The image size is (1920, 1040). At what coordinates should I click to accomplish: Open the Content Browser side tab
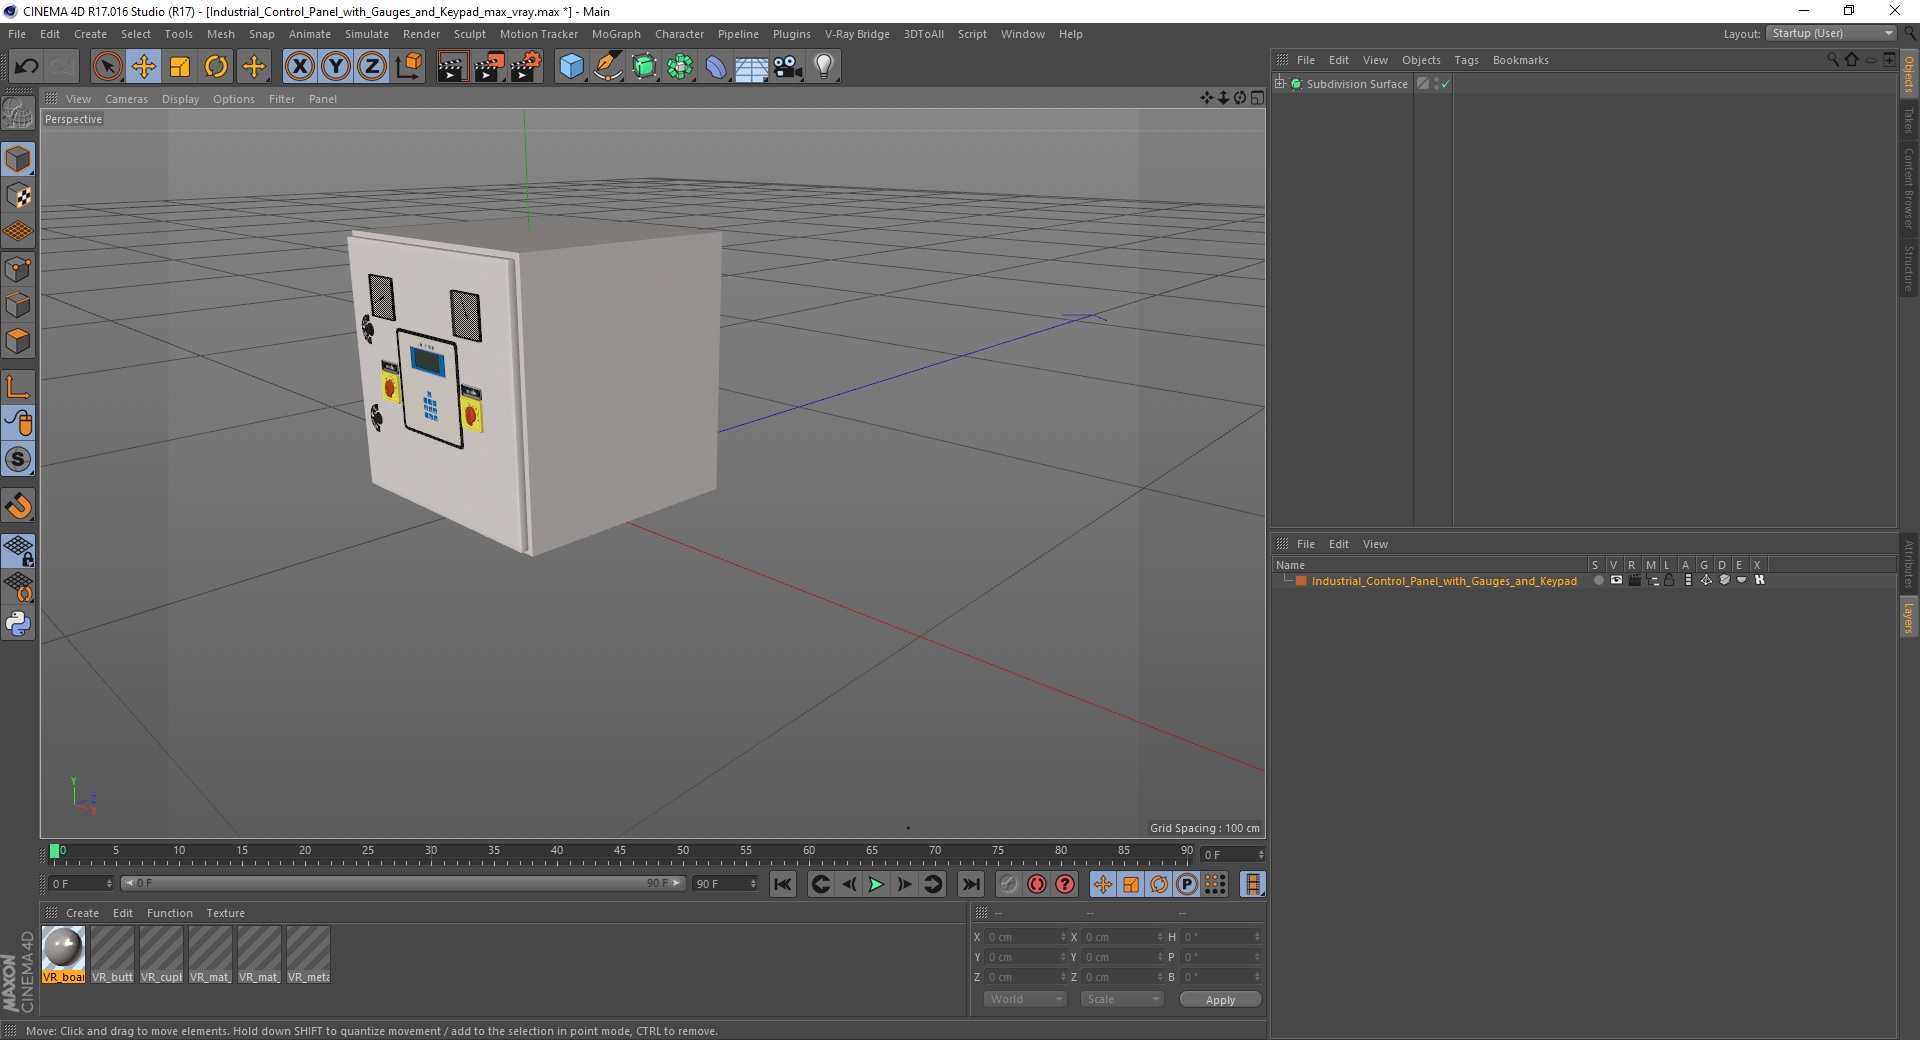click(x=1909, y=188)
